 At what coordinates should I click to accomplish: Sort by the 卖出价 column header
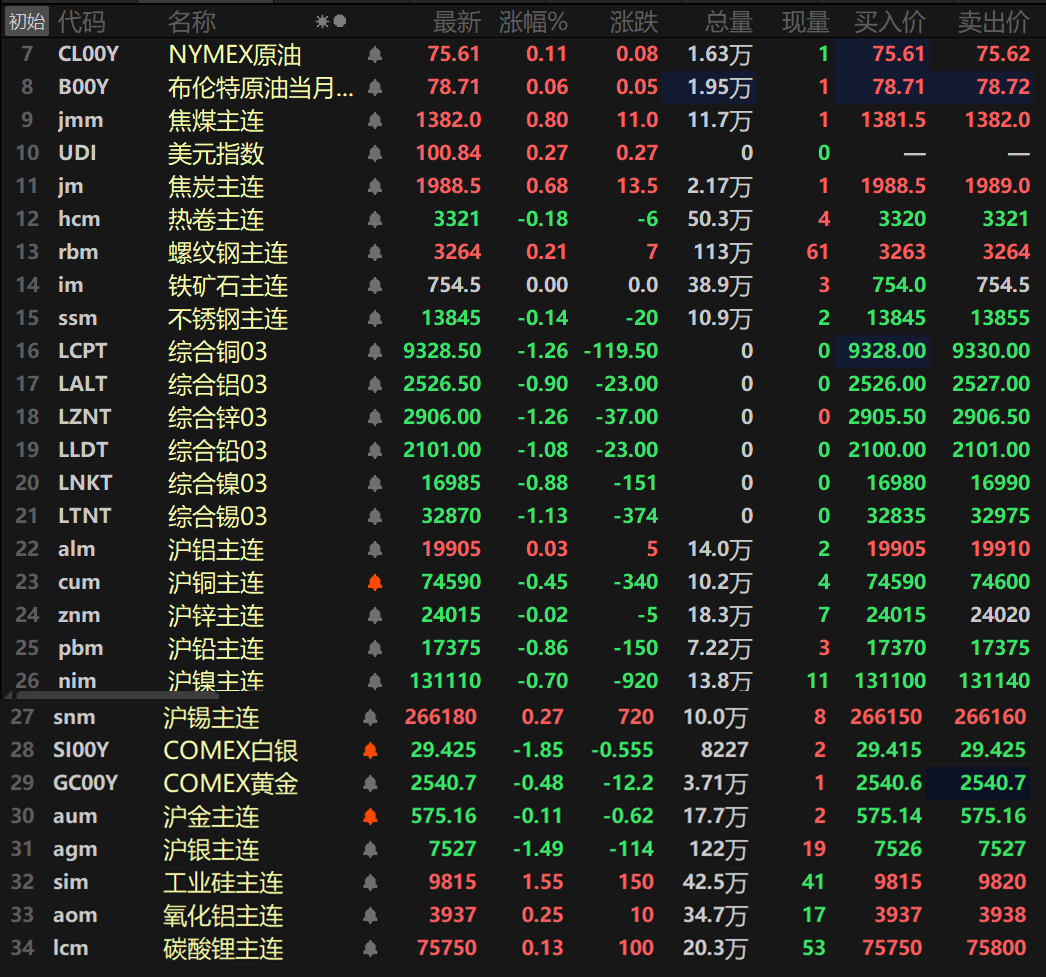pyautogui.click(x=994, y=22)
